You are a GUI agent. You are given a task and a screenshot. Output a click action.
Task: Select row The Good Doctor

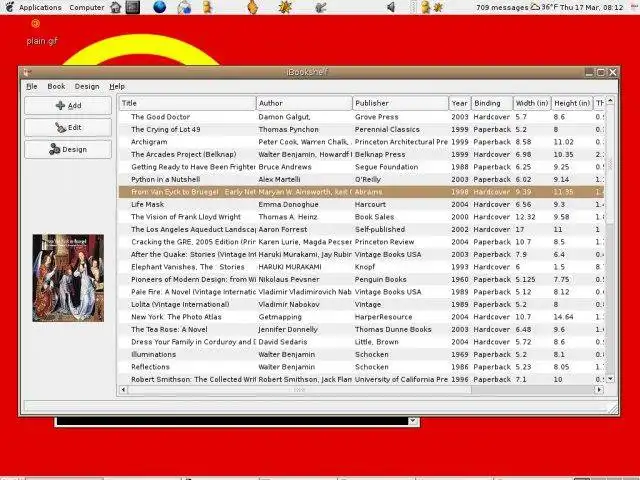tap(361, 117)
